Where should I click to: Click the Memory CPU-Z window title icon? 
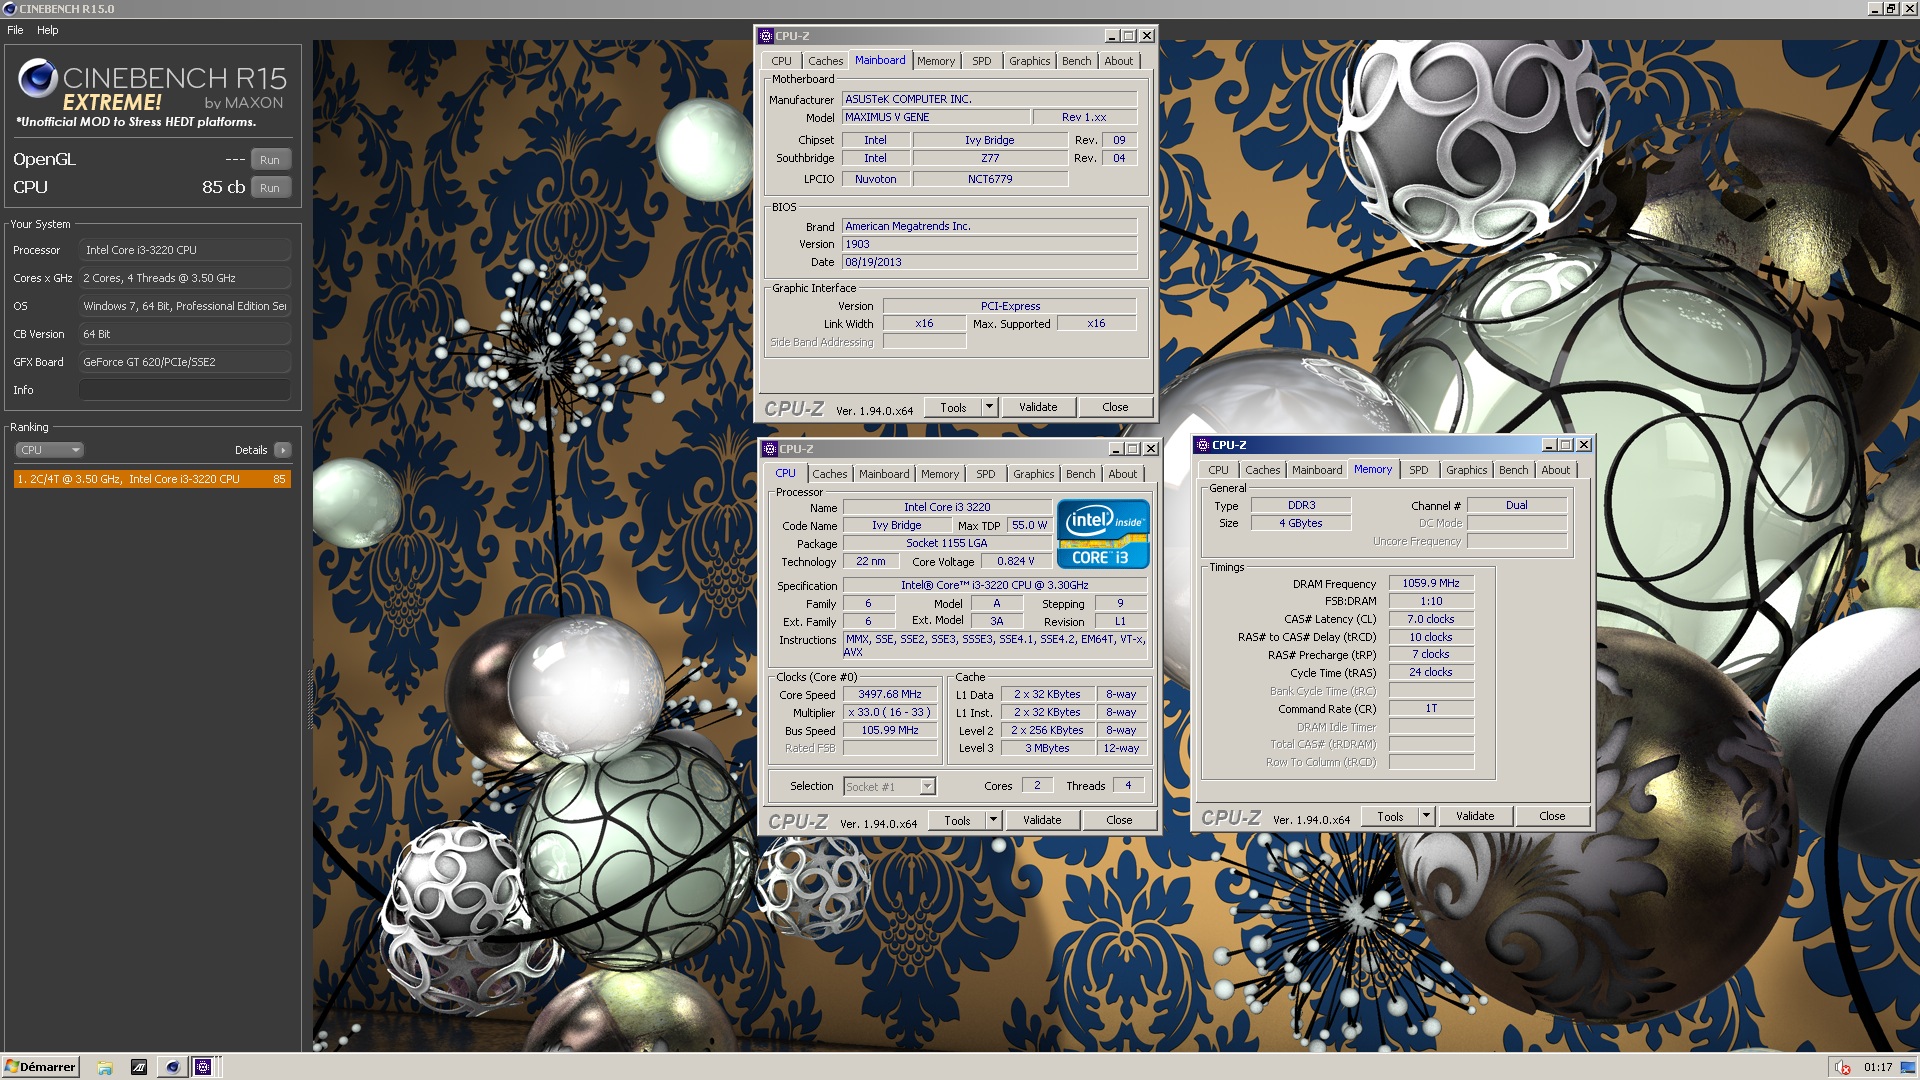1203,445
